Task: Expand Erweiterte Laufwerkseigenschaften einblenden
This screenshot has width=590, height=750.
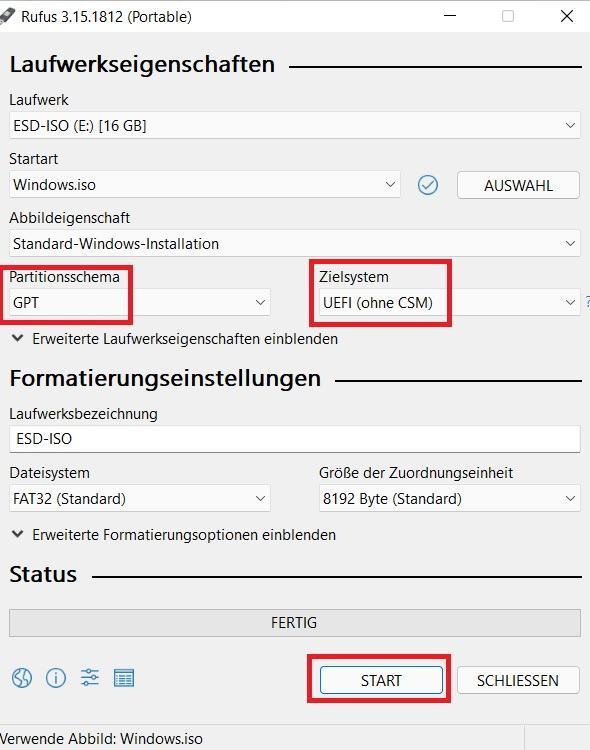Action: click(175, 339)
